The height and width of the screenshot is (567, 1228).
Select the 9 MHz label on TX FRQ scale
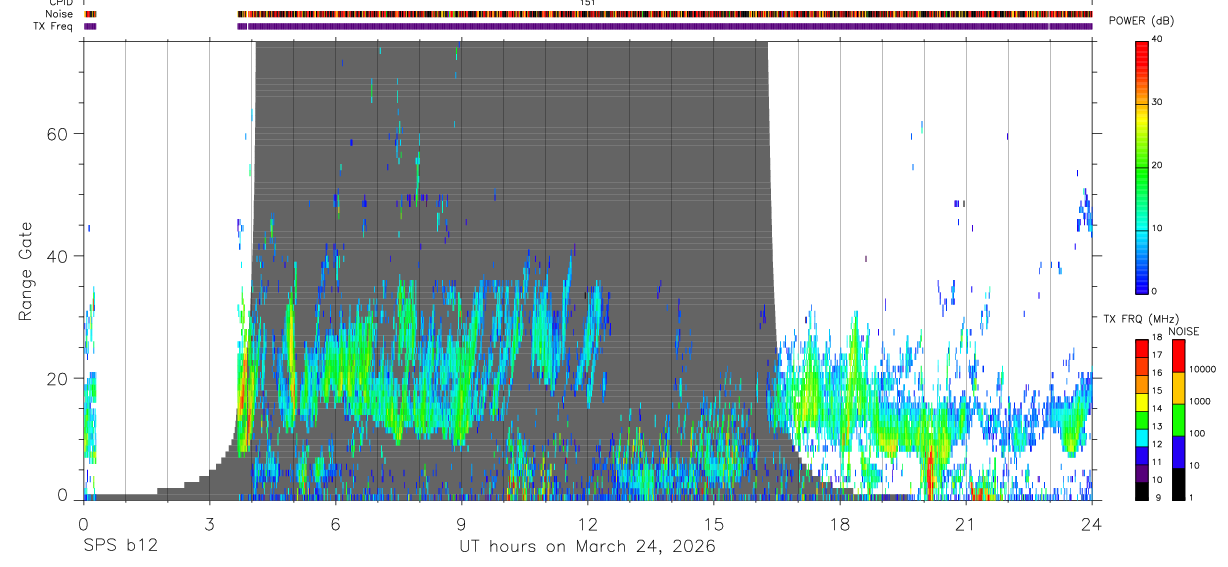1158,497
